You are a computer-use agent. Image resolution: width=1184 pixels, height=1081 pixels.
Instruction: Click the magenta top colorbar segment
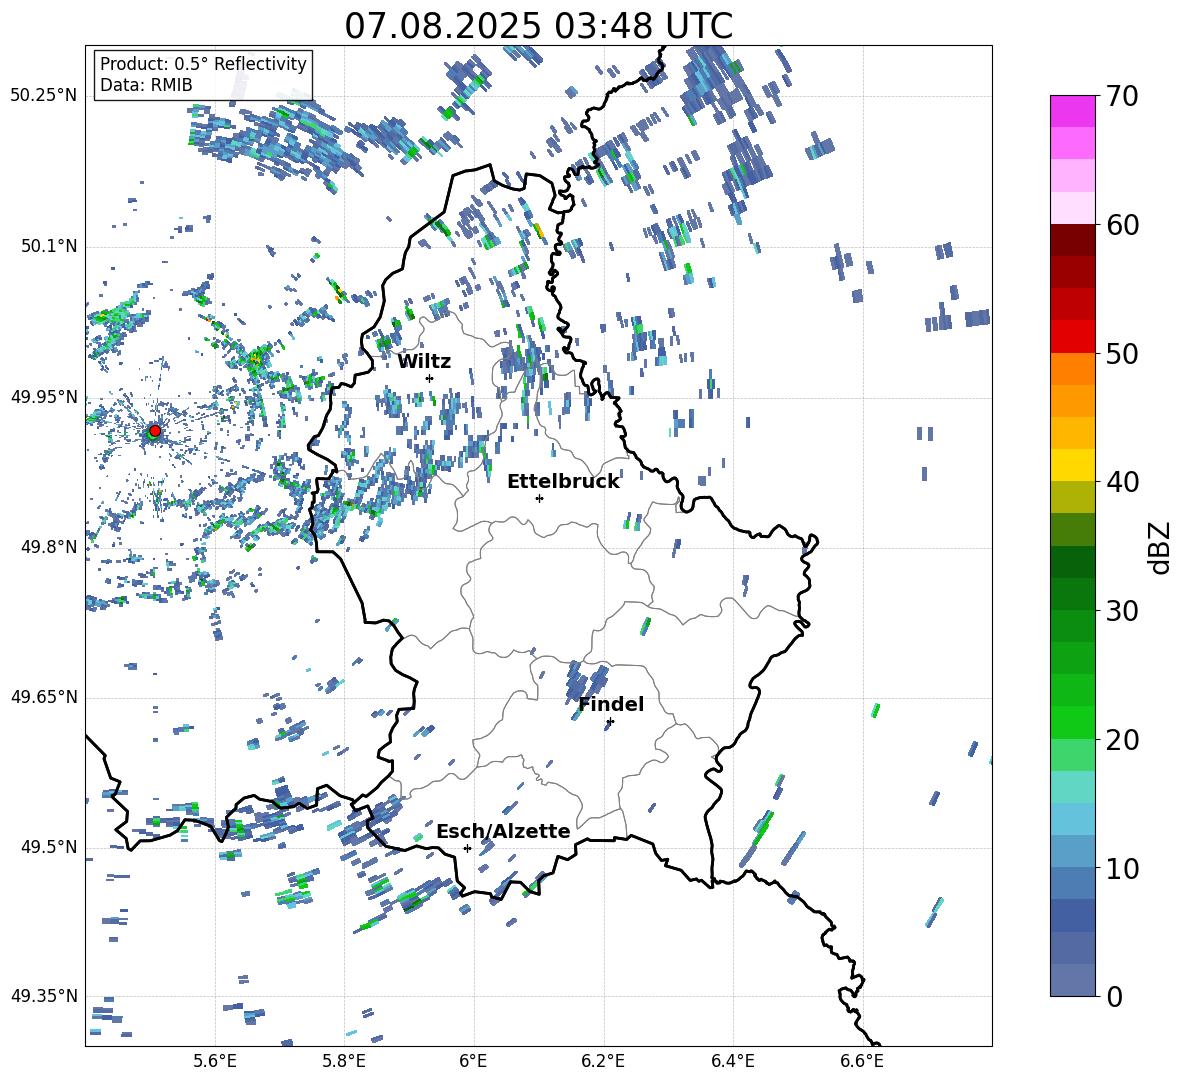(x=1072, y=111)
